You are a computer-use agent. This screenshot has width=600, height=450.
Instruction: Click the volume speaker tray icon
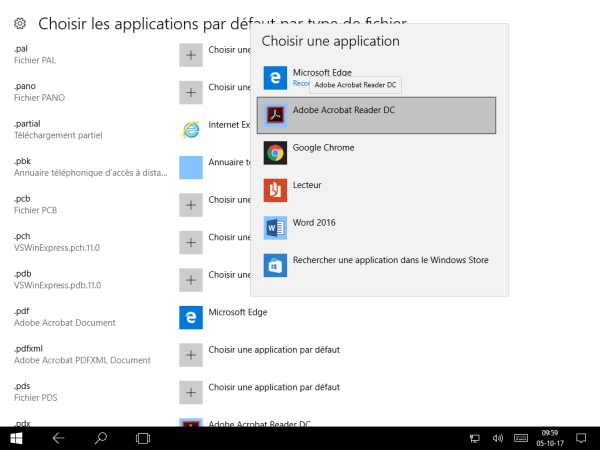click(498, 439)
